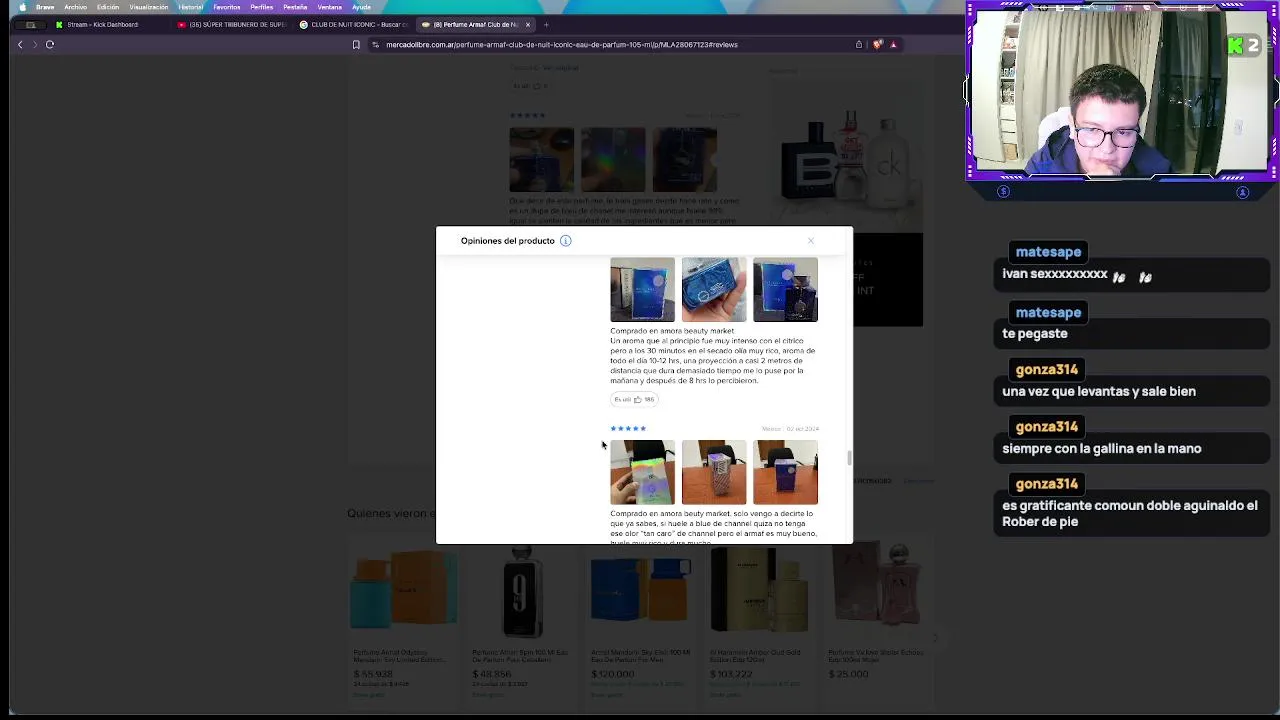Click the share icon in address bar
This screenshot has height=720, width=1280.
[858, 44]
